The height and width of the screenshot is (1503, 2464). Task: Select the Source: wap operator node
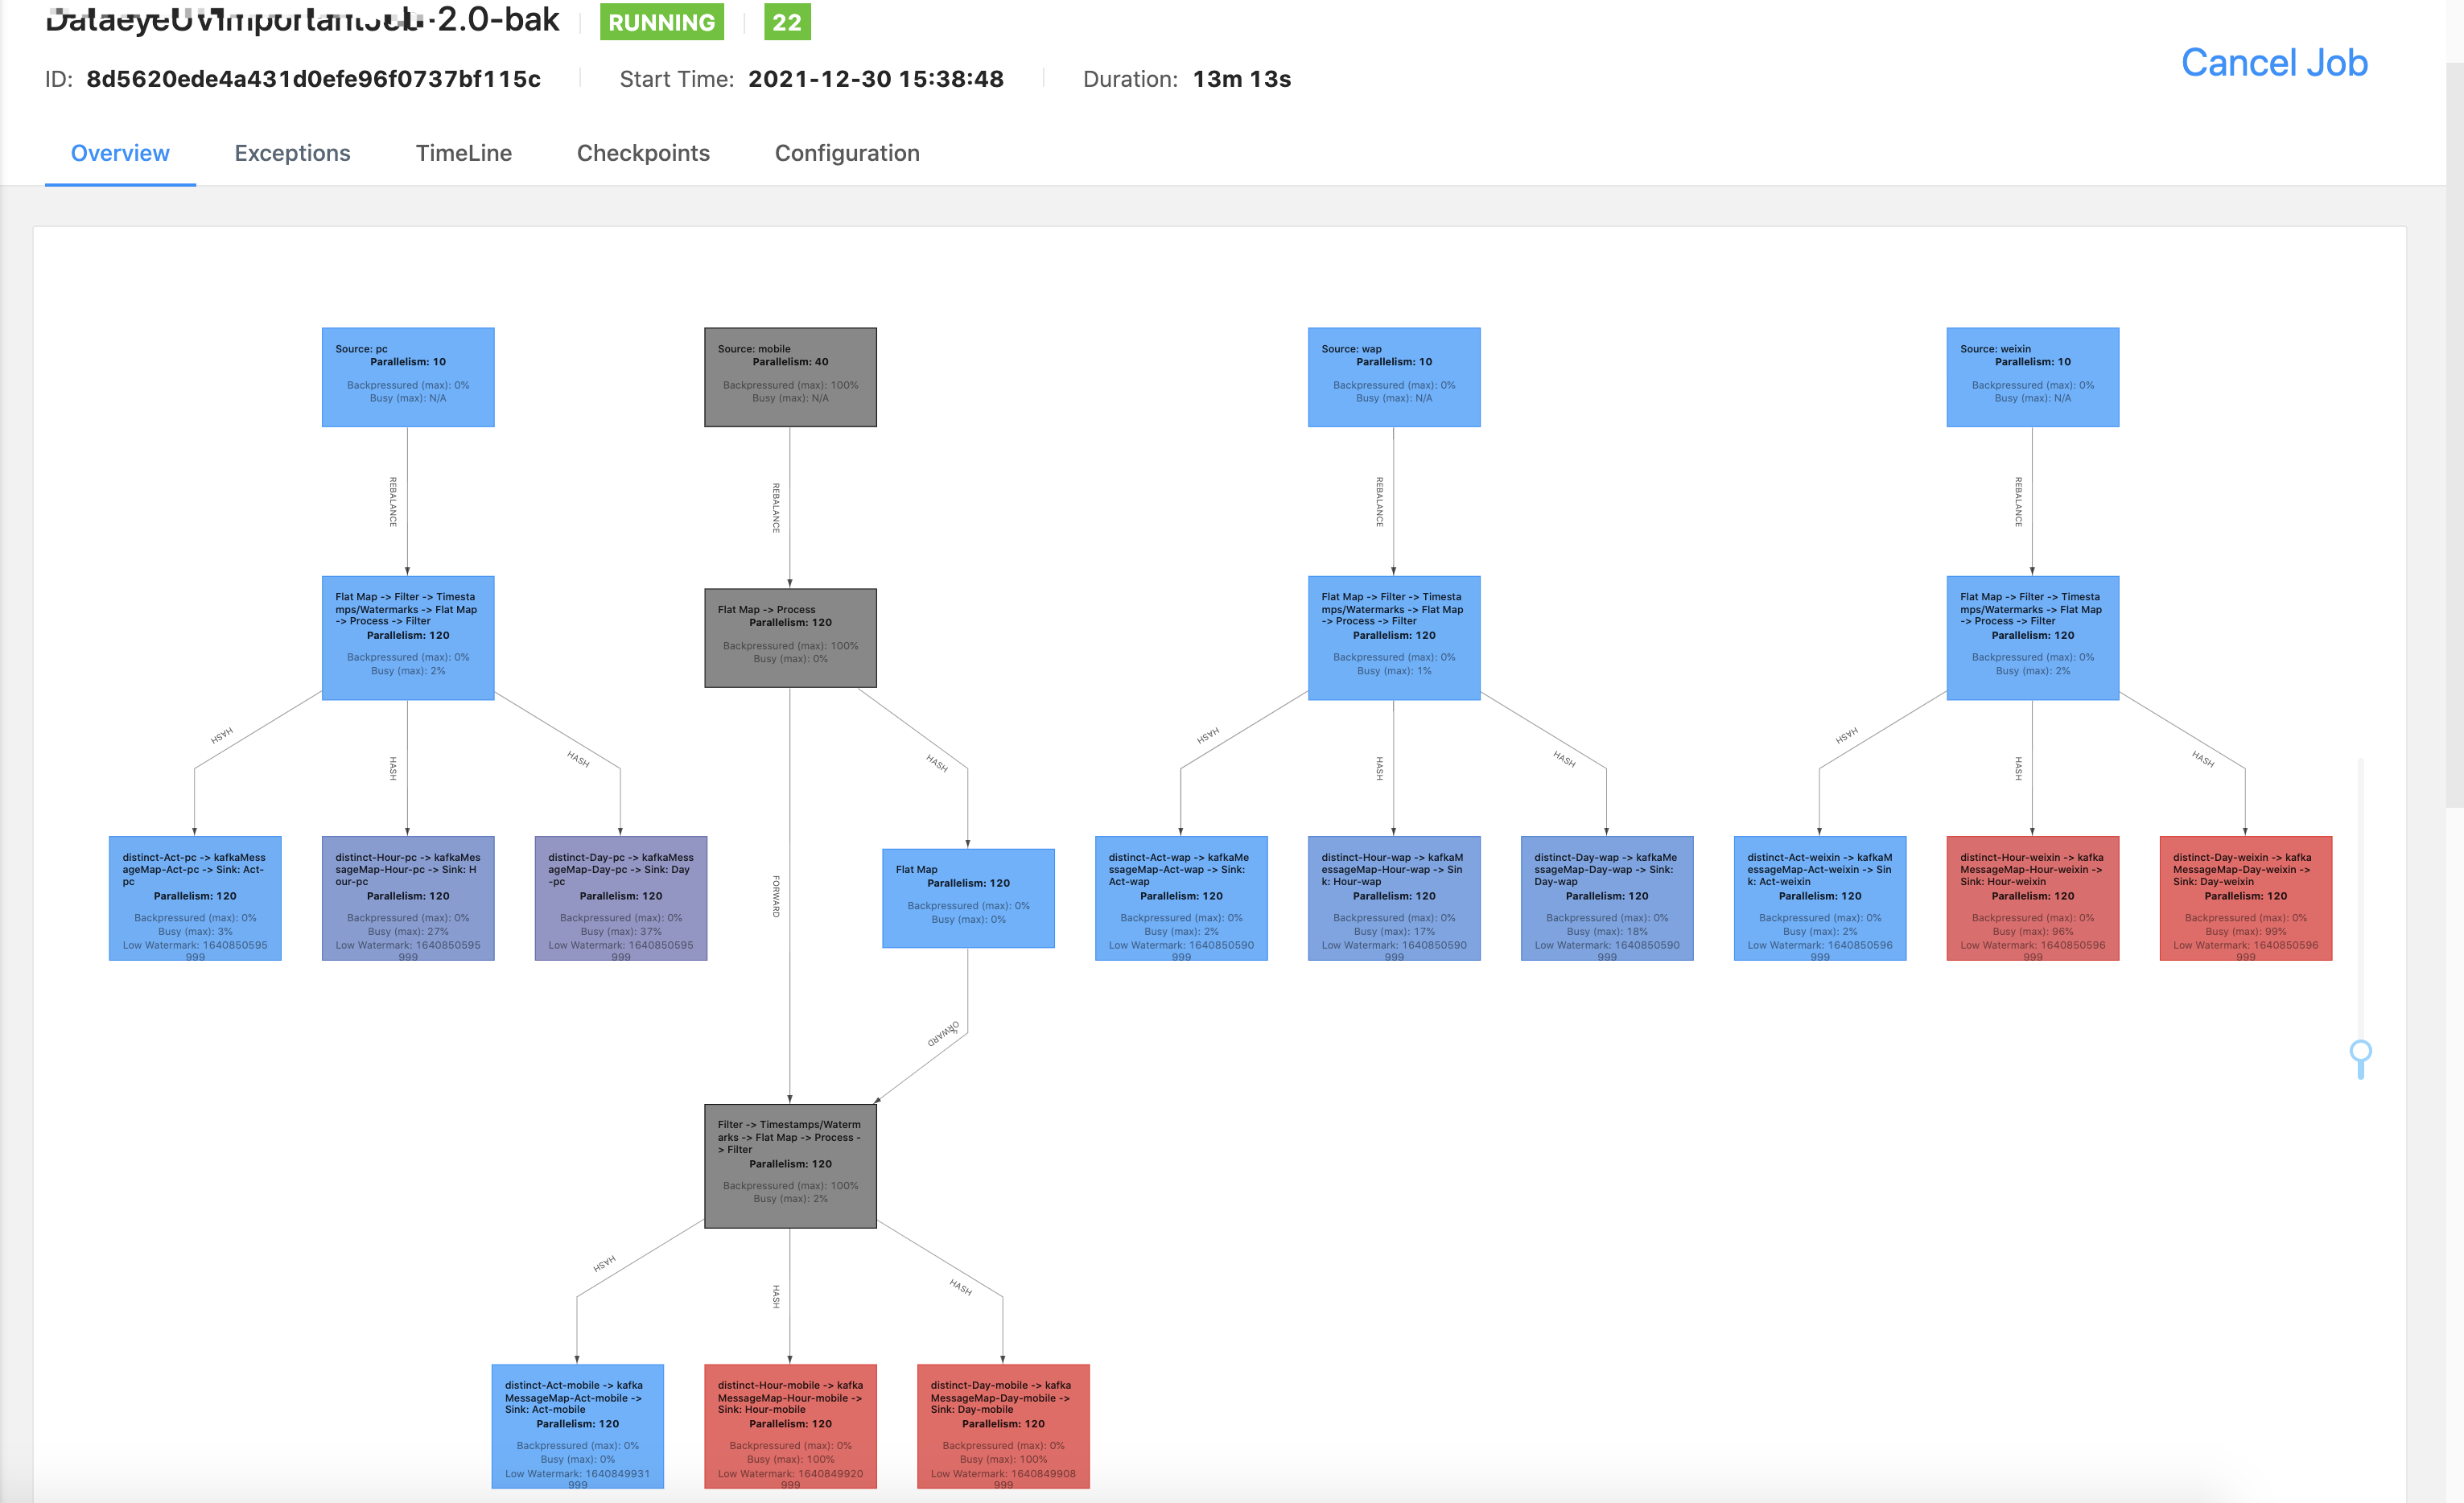point(1392,377)
